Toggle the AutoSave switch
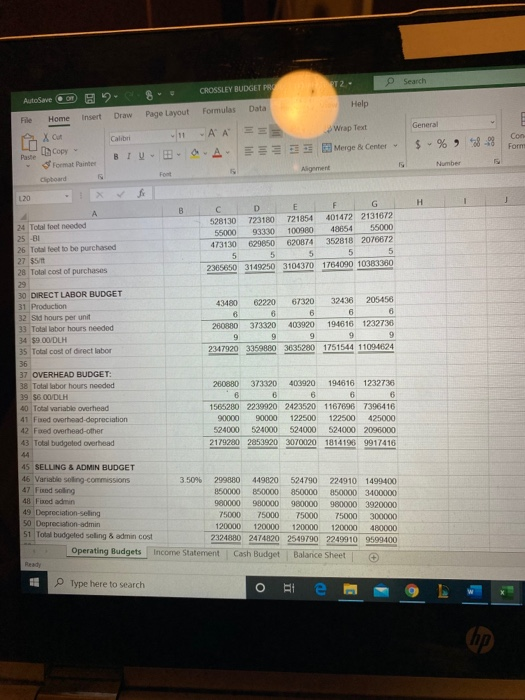525x700 pixels. (67, 99)
